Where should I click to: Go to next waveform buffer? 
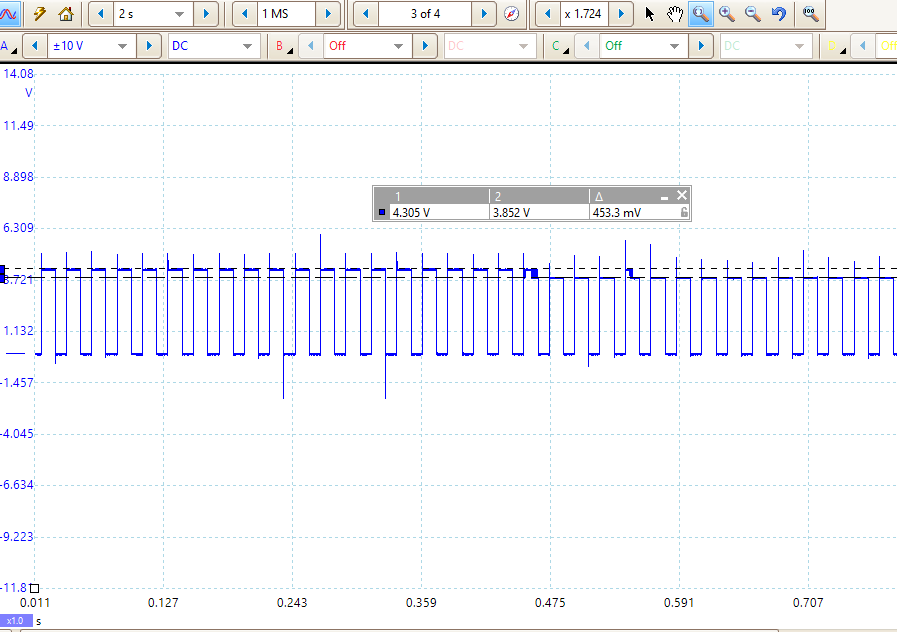[x=484, y=14]
